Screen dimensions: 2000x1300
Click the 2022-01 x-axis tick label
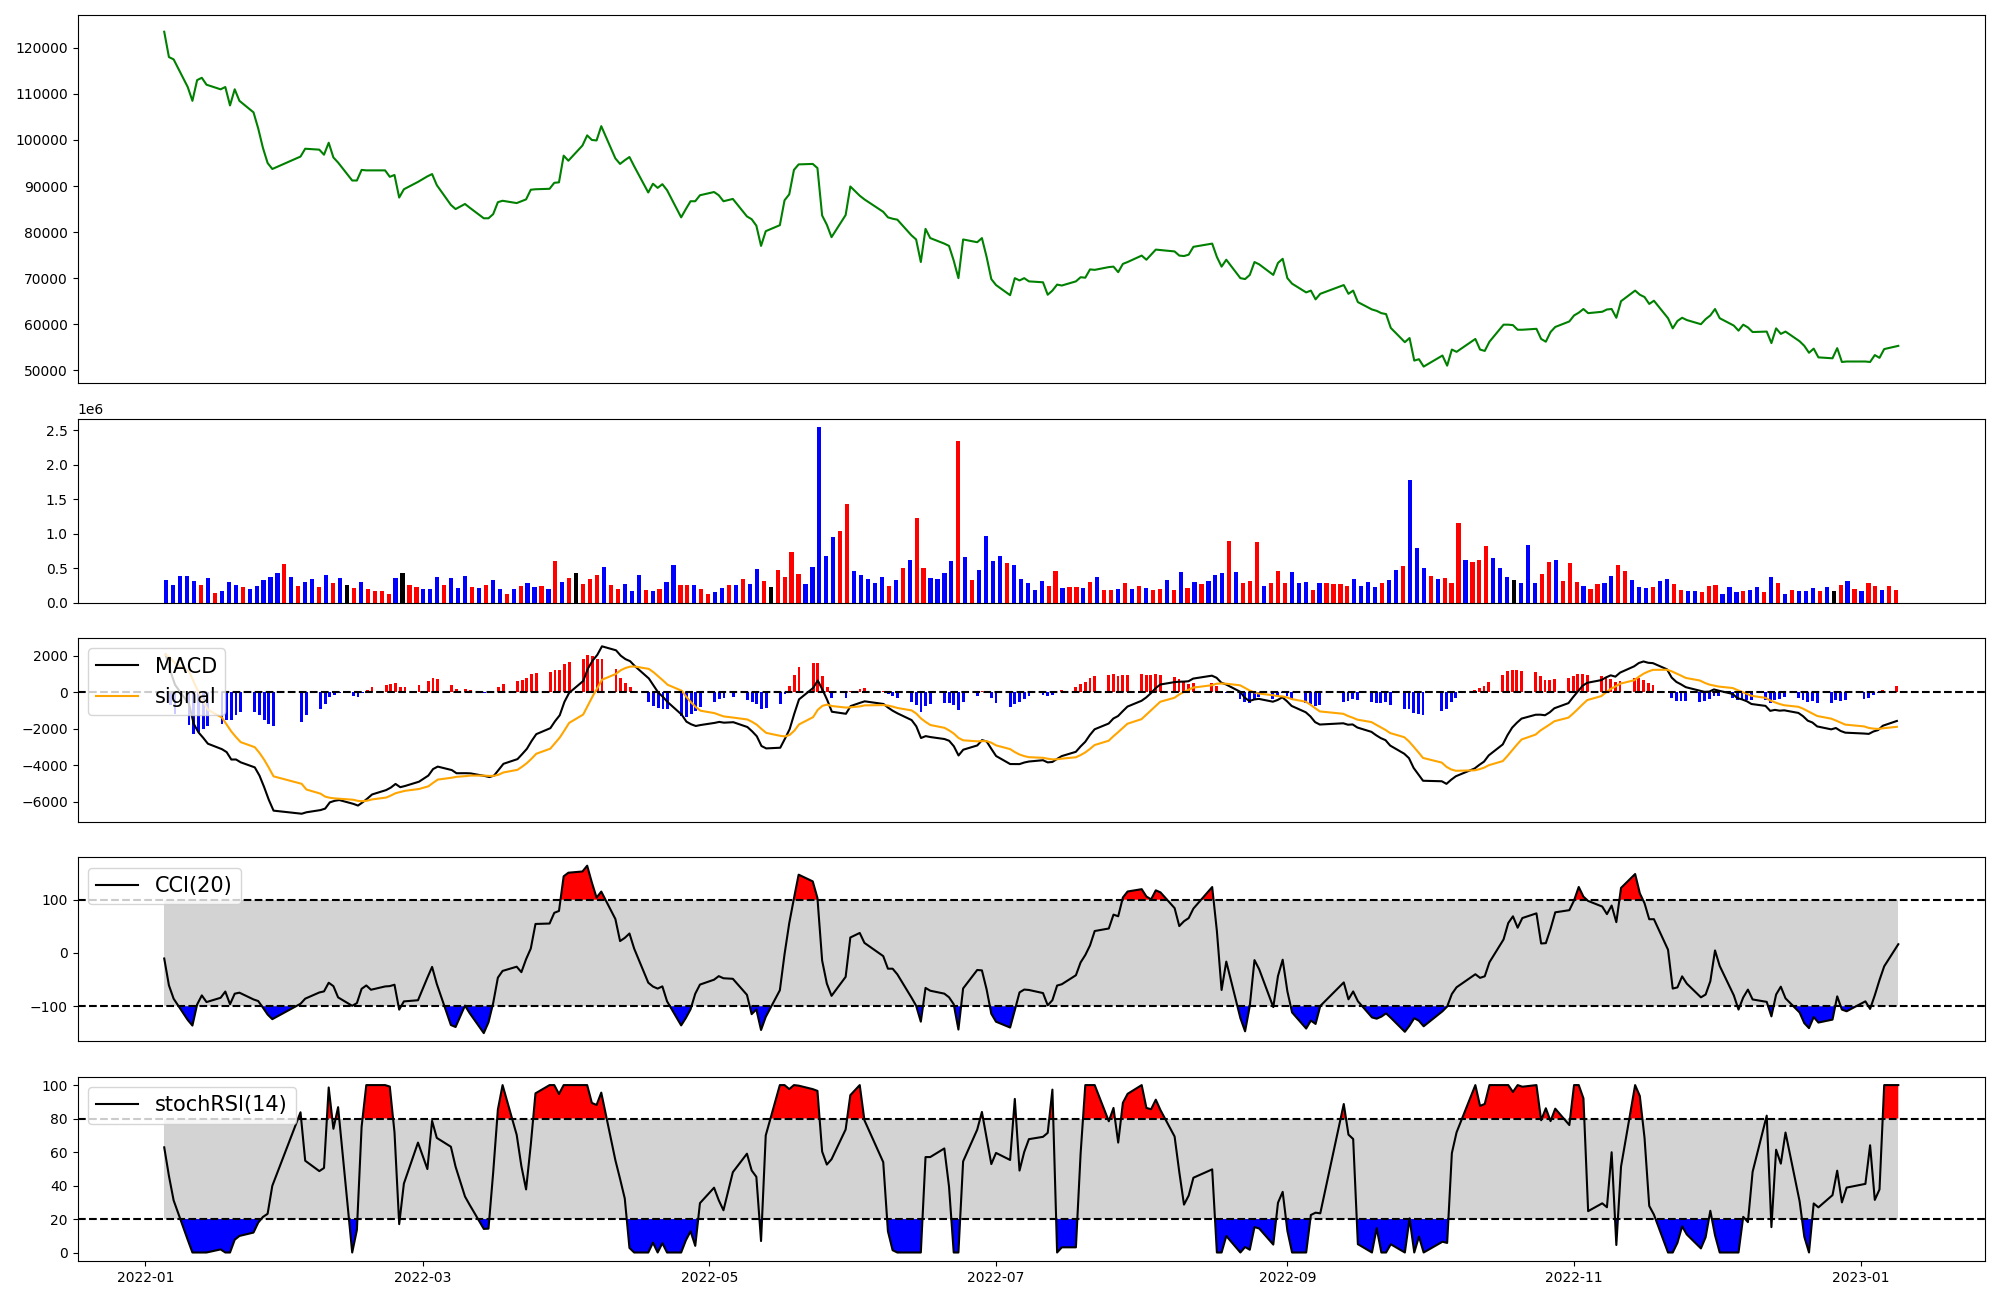pos(146,1277)
